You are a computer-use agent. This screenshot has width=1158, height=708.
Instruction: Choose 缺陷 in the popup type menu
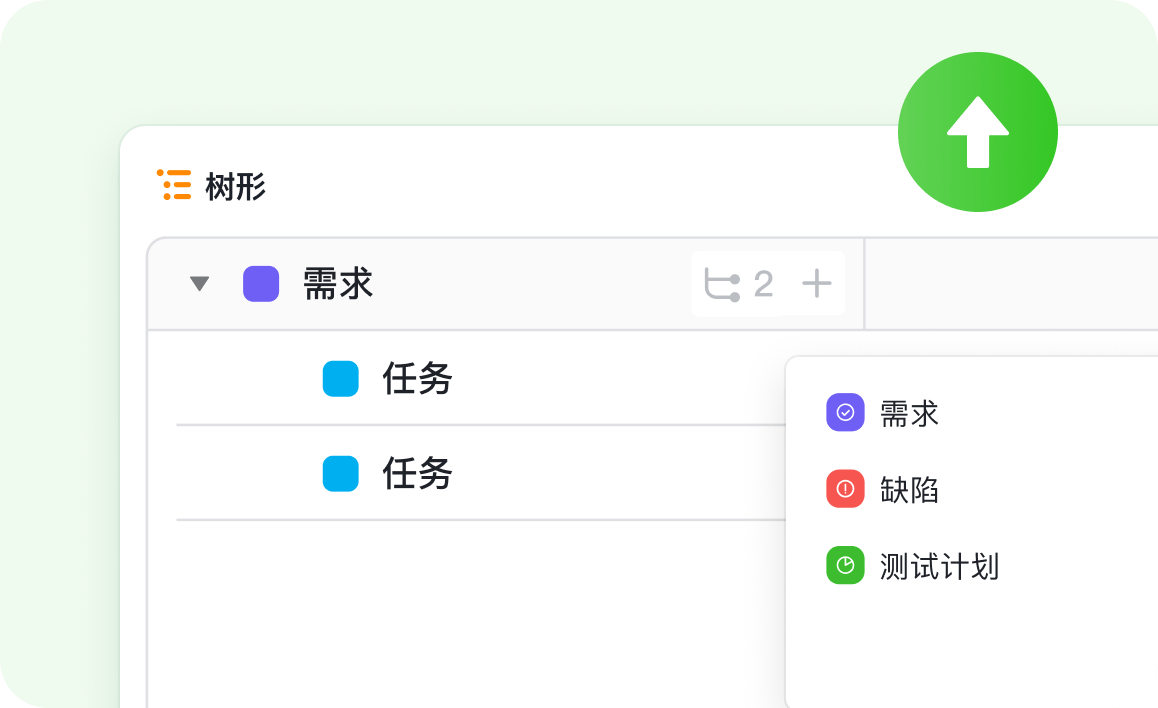(909, 490)
